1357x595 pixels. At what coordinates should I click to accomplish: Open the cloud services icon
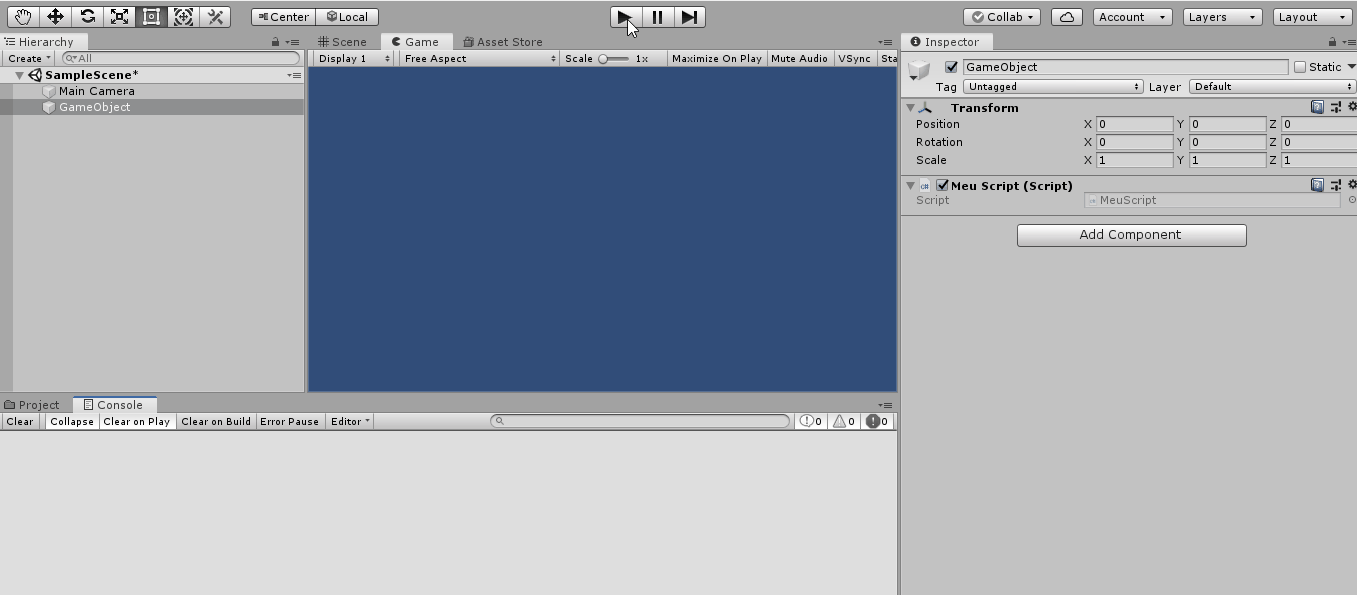[x=1067, y=17]
